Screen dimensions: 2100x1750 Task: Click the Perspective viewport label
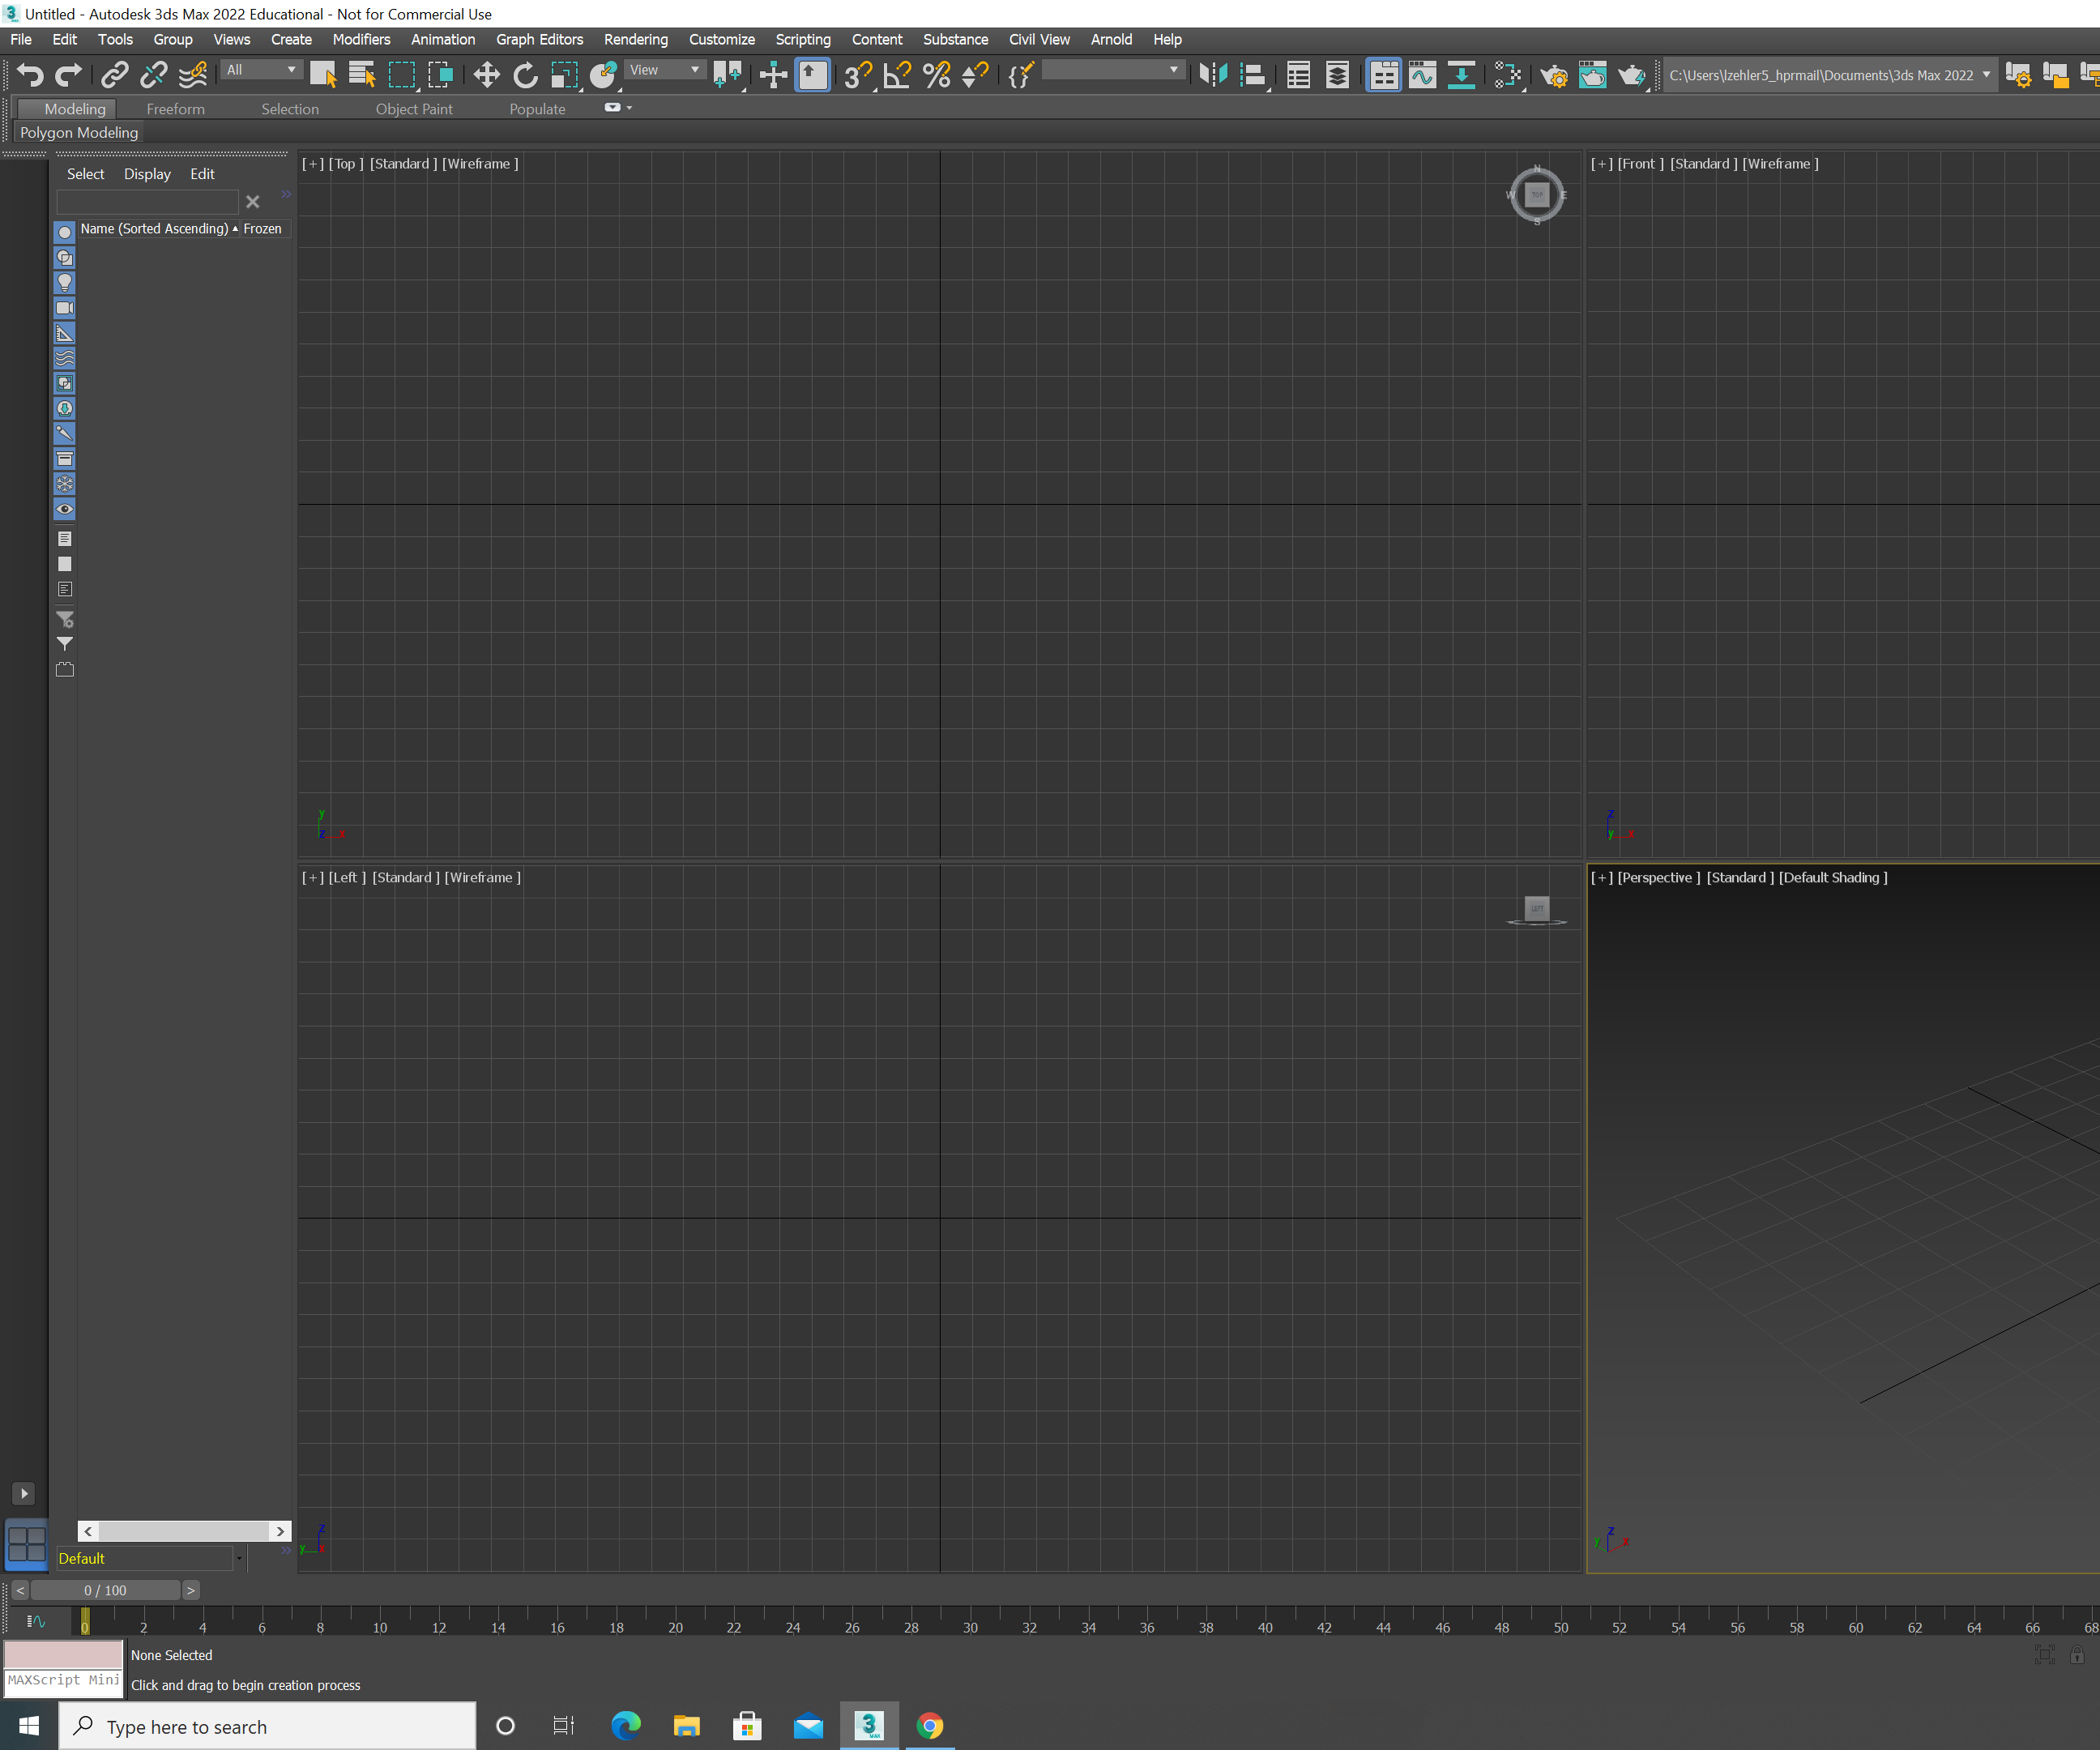pos(1658,877)
